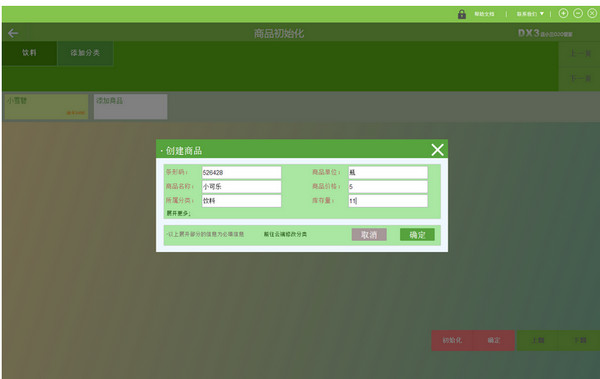
Task: Click the 条形码 barcode input field
Action: click(x=241, y=173)
